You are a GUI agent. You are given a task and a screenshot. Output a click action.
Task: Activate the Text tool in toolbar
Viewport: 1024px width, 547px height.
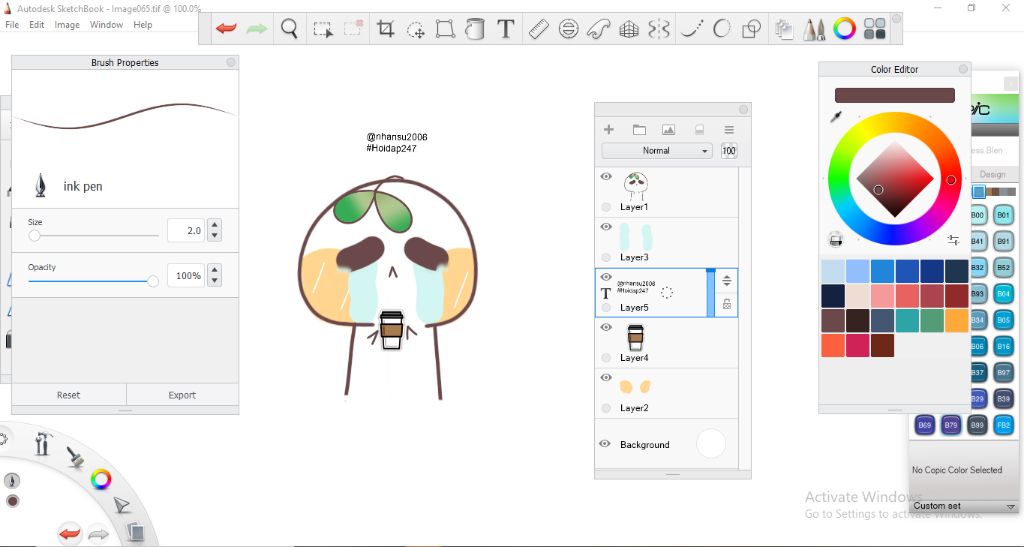tap(505, 29)
